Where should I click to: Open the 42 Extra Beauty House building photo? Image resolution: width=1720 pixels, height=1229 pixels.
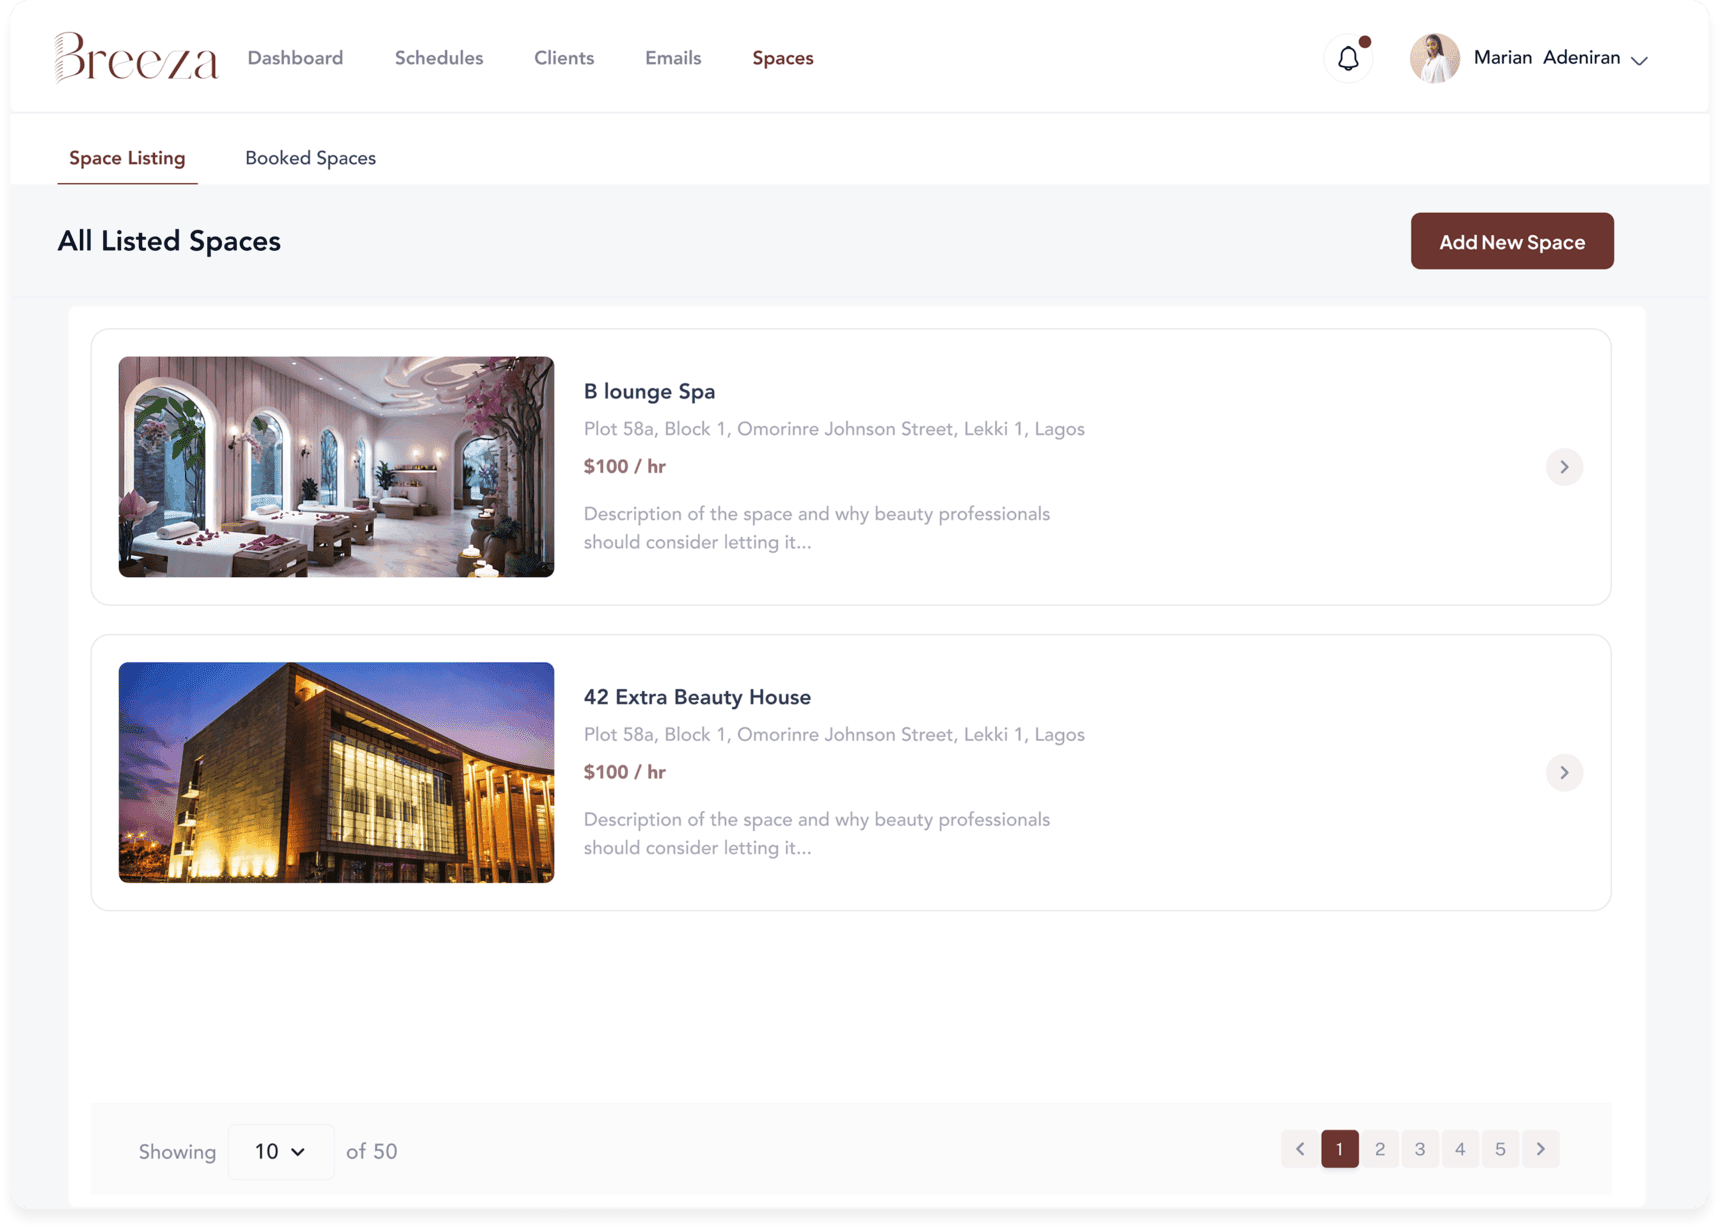[336, 772]
